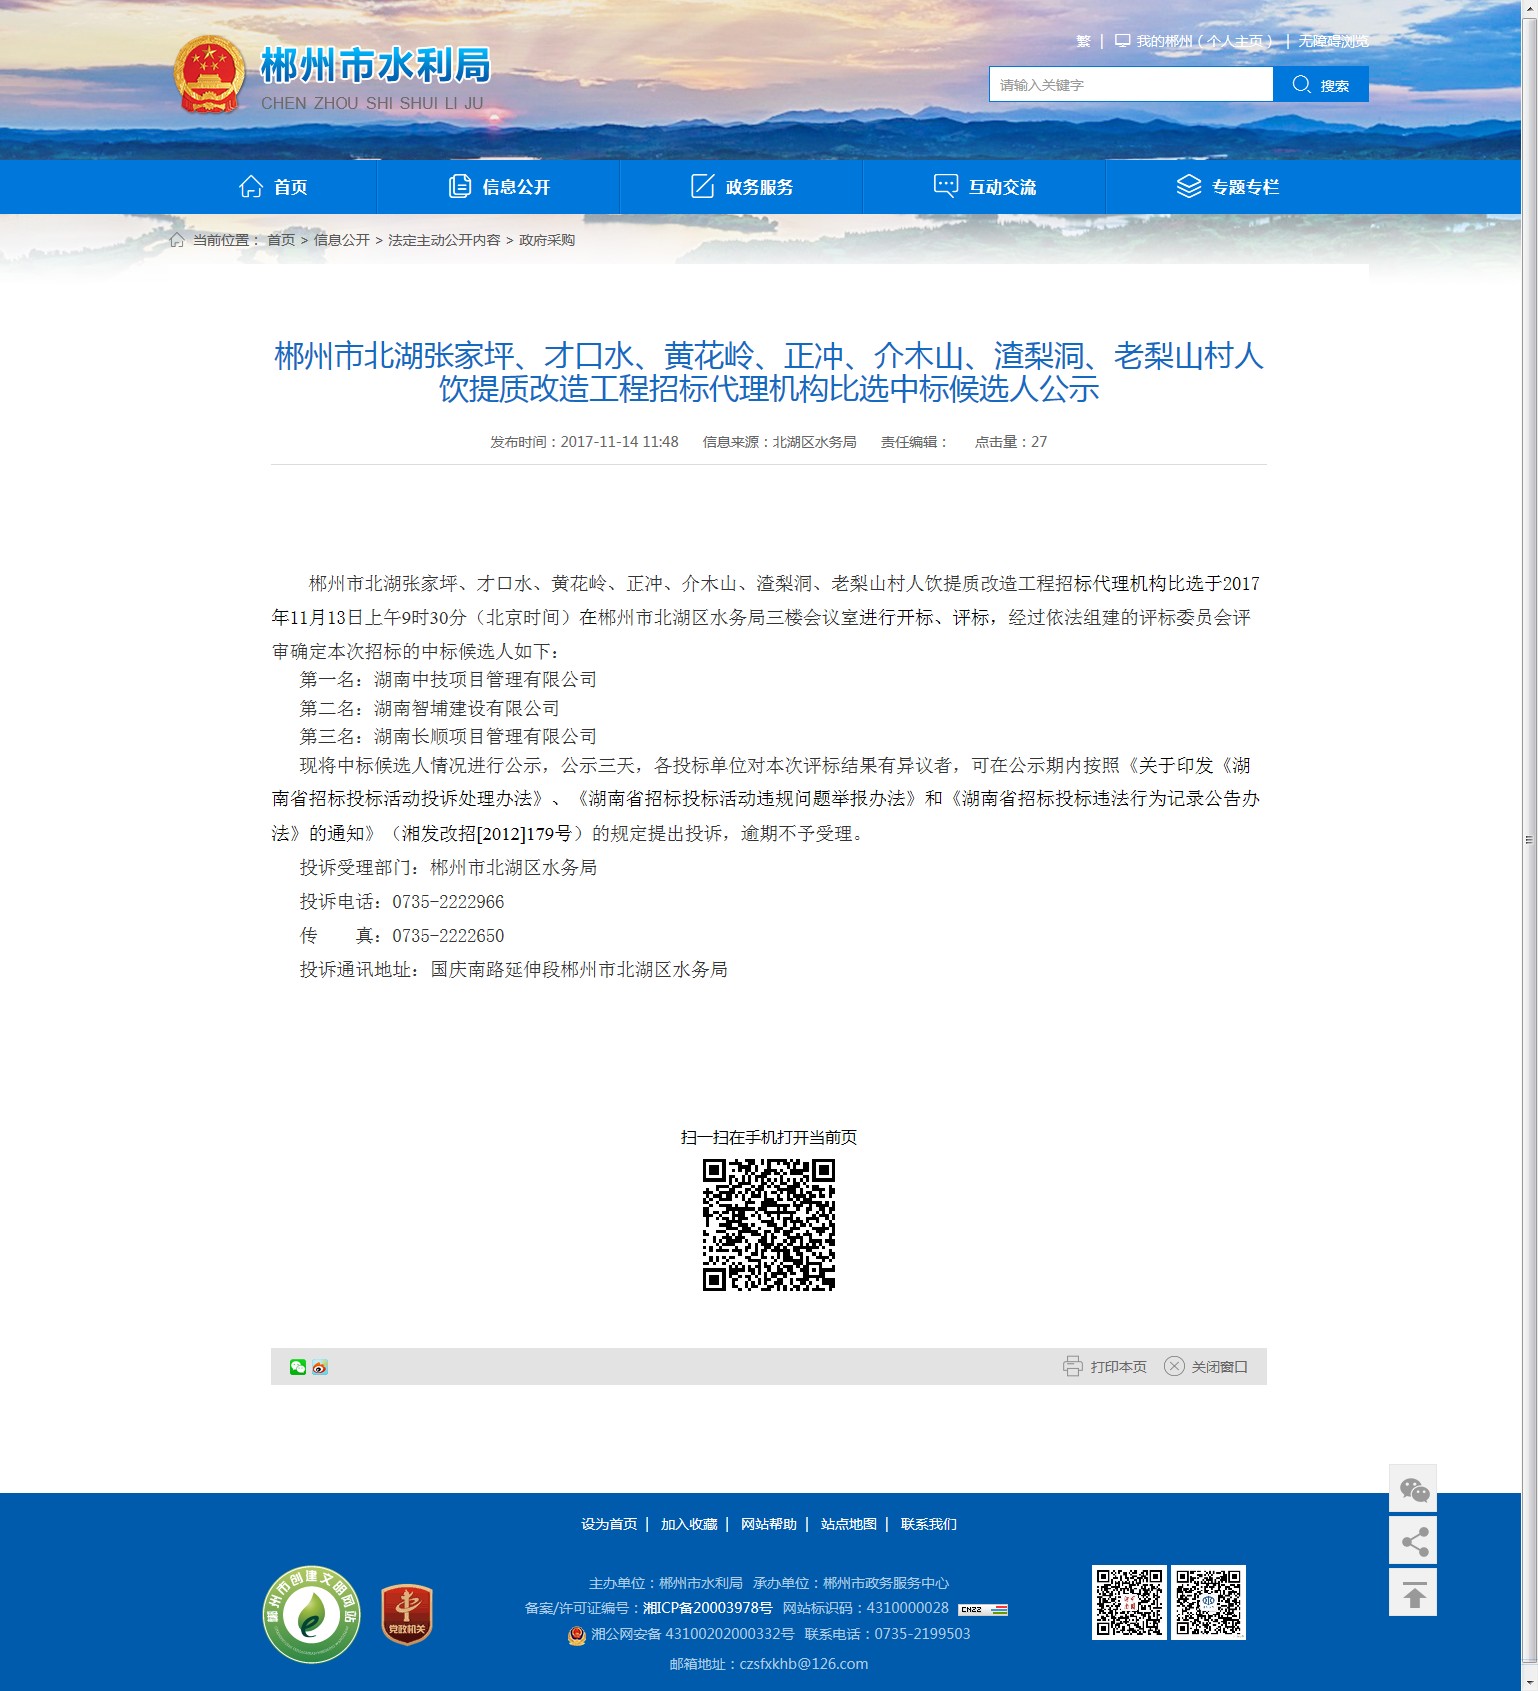Image resolution: width=1538 pixels, height=1691 pixels.
Task: Open the 首页 navigation tab
Action: (x=273, y=187)
